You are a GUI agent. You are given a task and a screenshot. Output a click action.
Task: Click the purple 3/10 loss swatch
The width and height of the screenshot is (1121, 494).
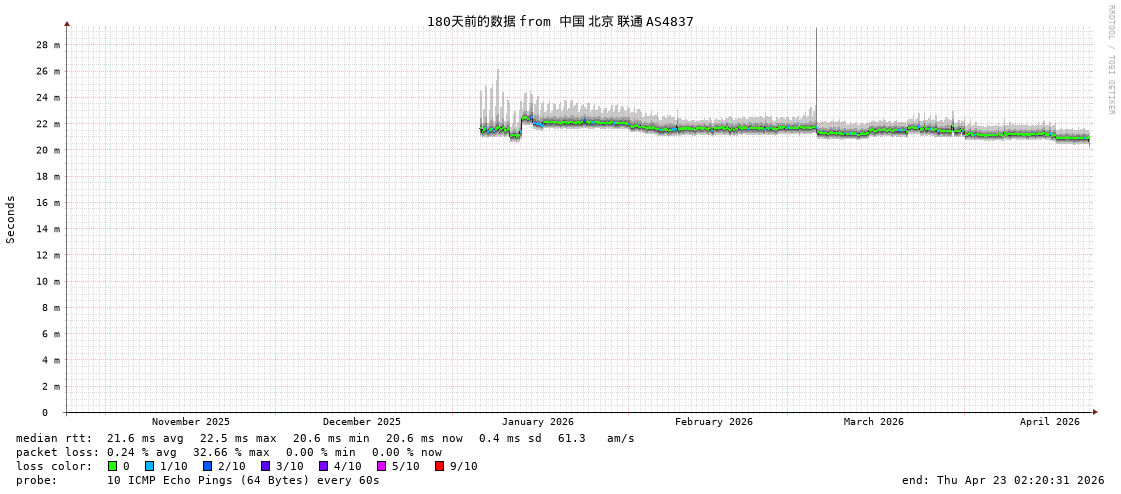coord(265,466)
